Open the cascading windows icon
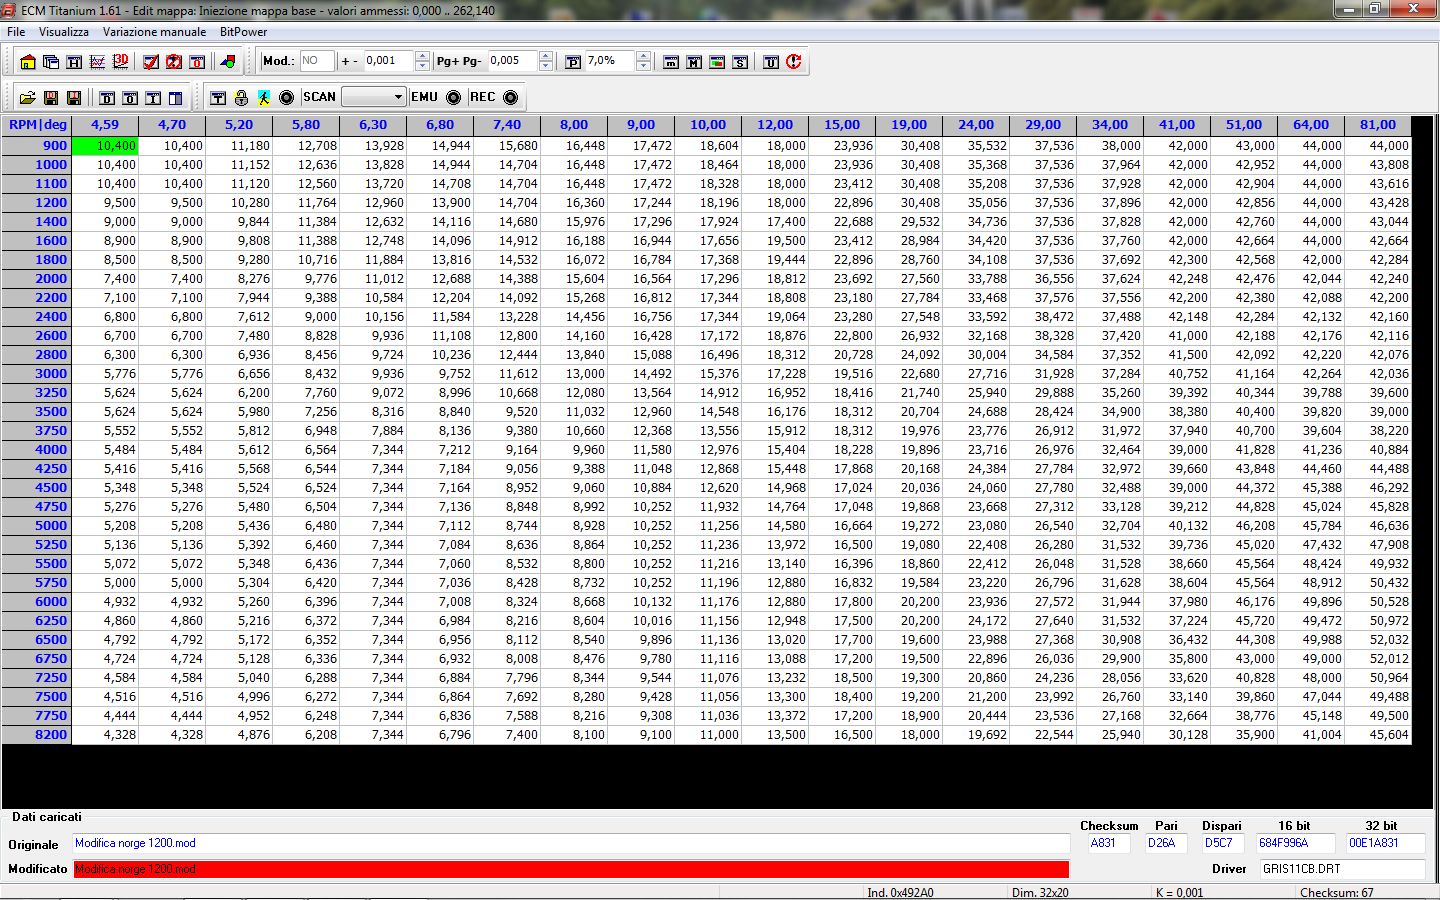 point(51,62)
